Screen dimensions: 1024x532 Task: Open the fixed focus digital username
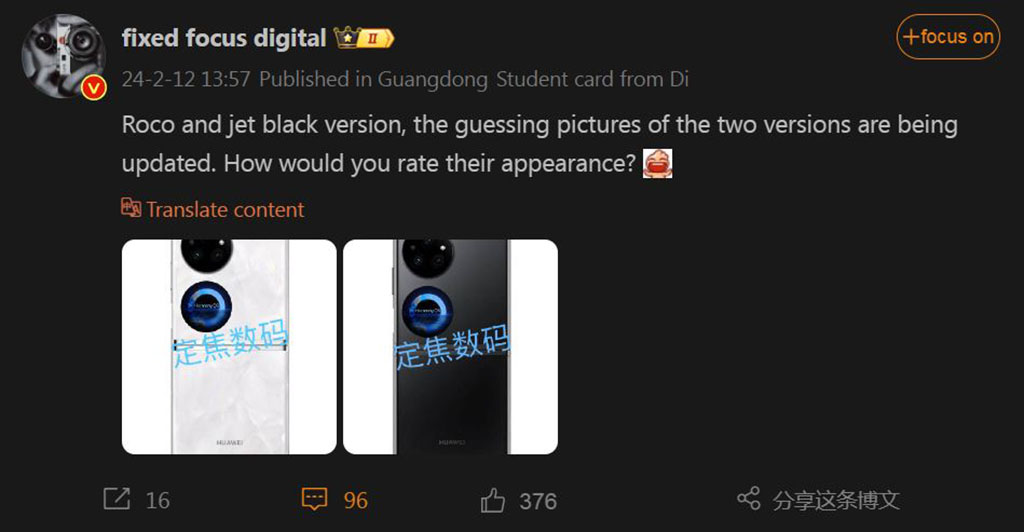(x=224, y=38)
